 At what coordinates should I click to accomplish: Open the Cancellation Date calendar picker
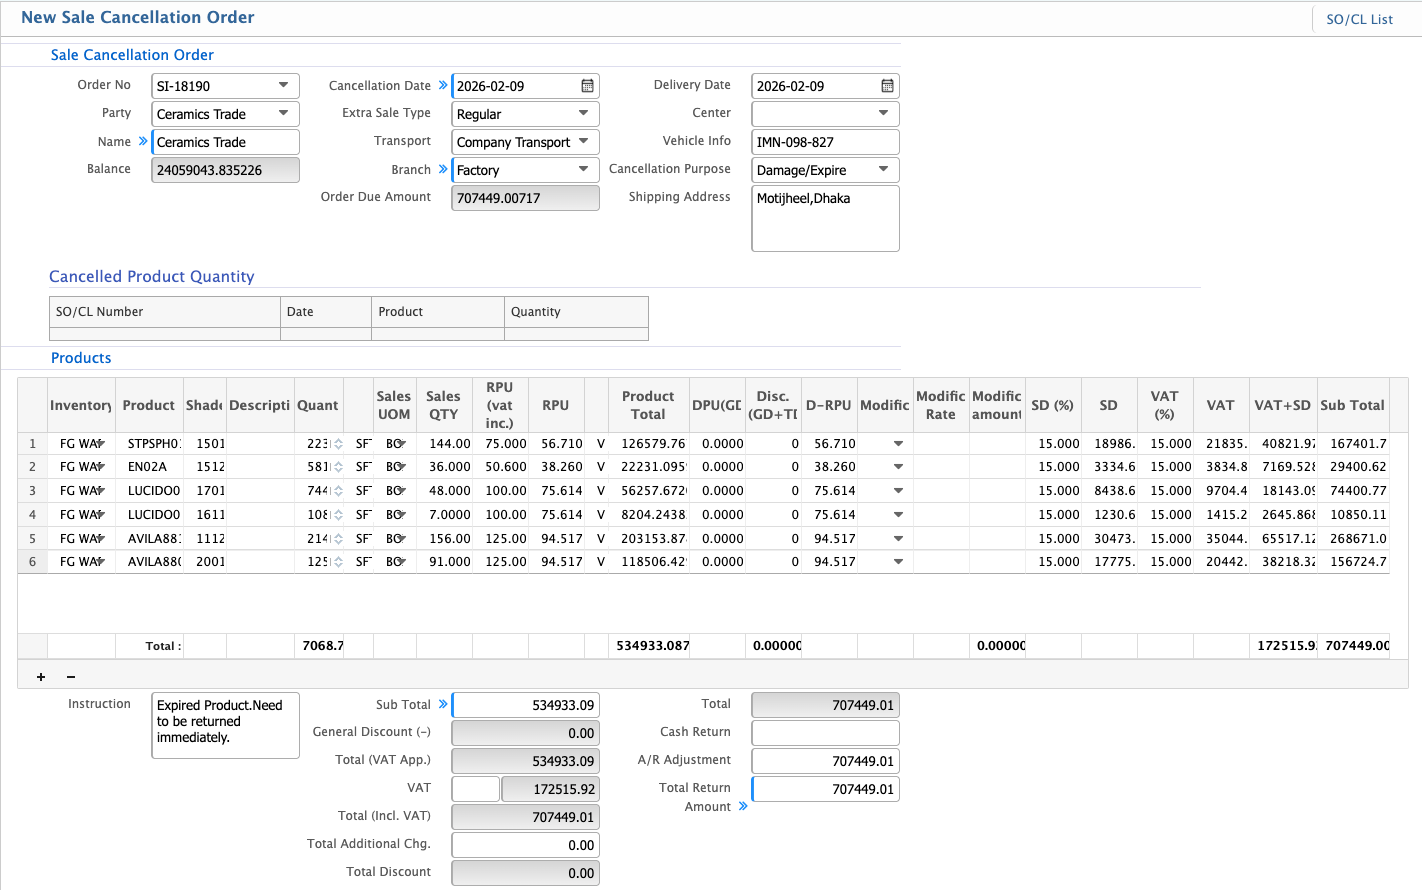587,86
